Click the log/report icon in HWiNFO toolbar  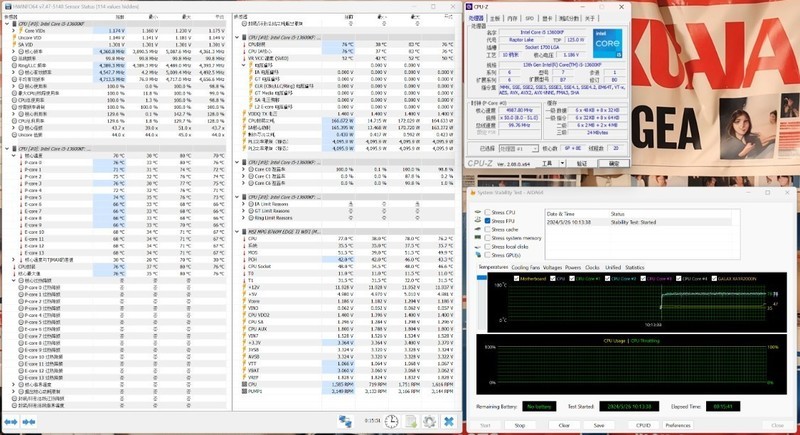tap(411, 421)
